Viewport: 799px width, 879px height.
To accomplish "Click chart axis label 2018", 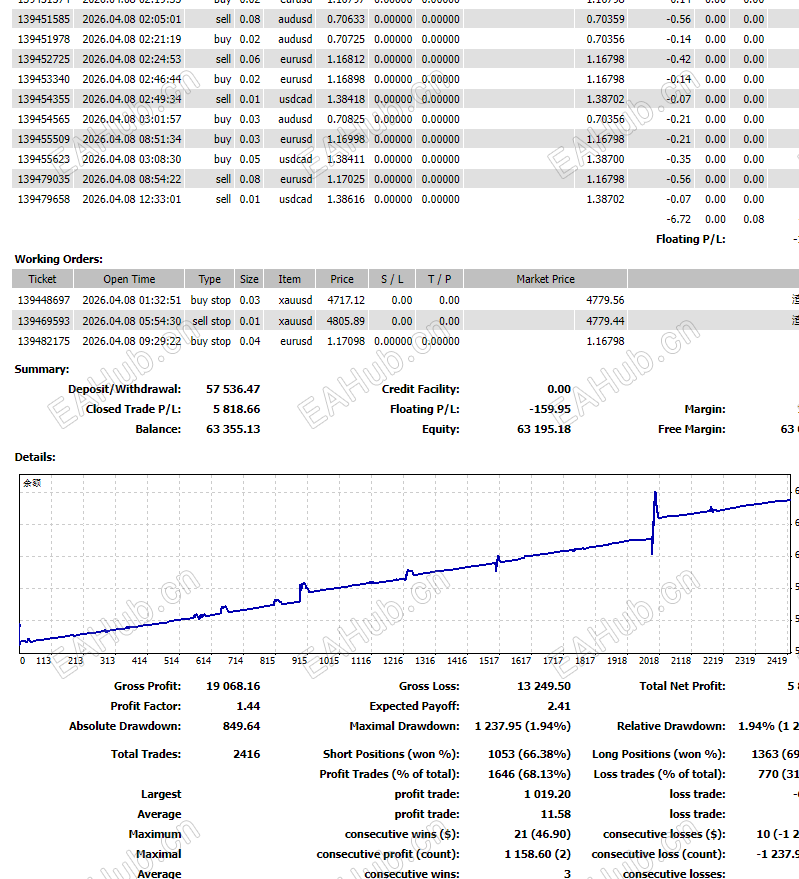I will pos(649,661).
